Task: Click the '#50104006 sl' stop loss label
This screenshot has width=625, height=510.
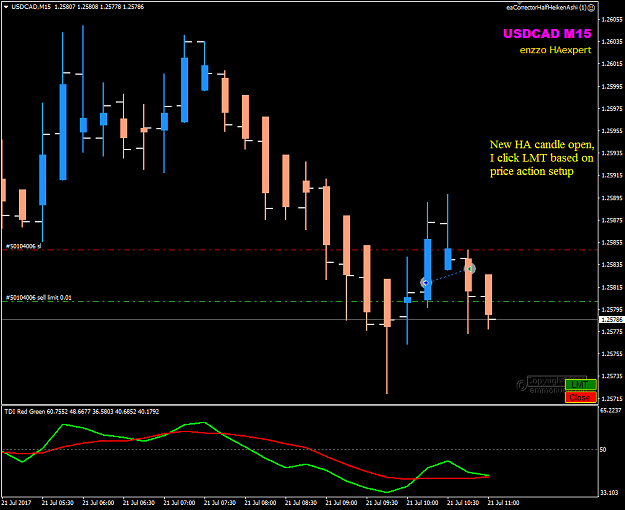Action: (24, 246)
